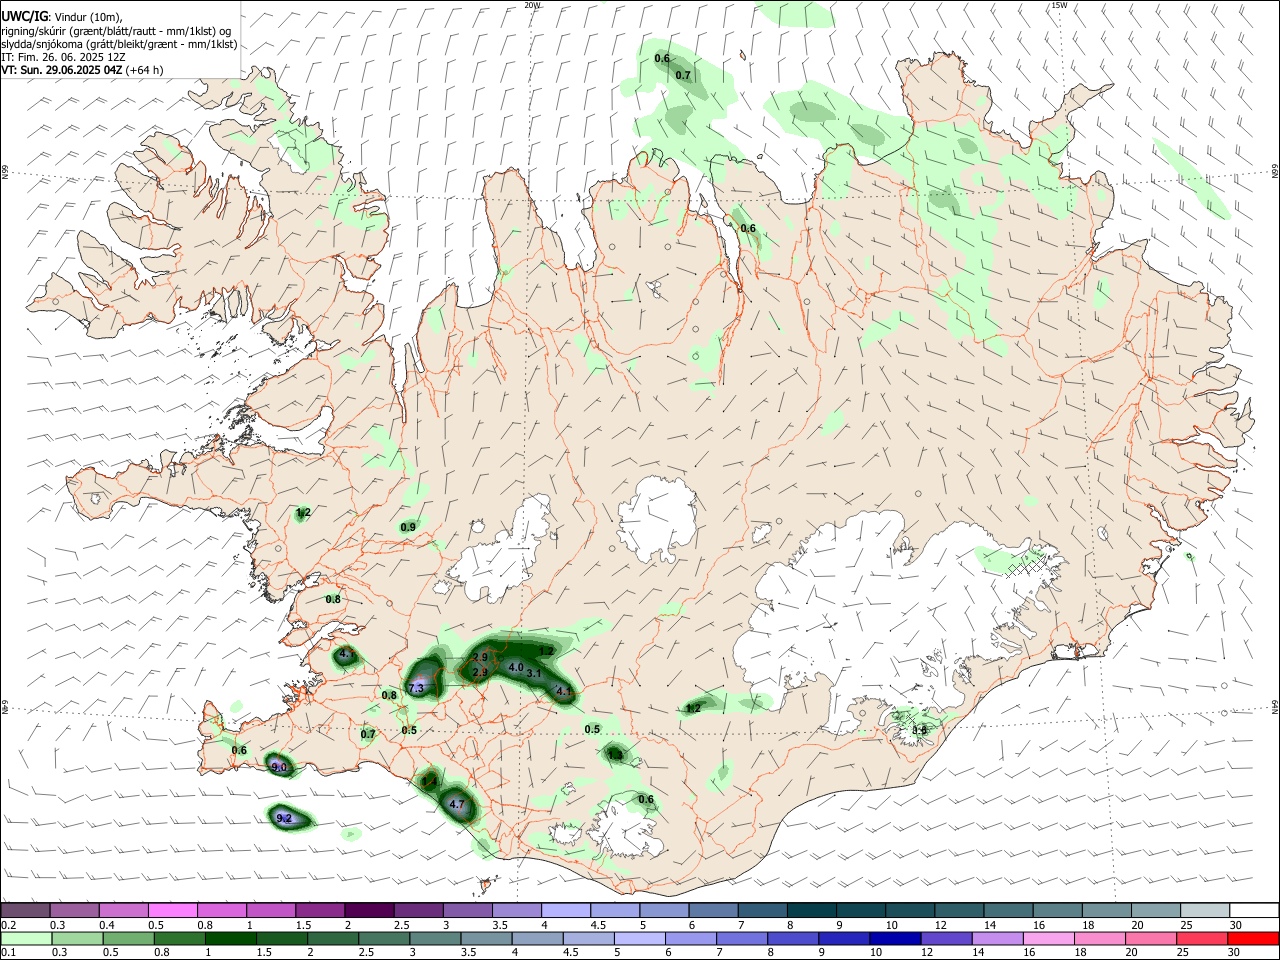
Task: Select the light pink rain swatch between 16 and 18
Action: point(1048,938)
